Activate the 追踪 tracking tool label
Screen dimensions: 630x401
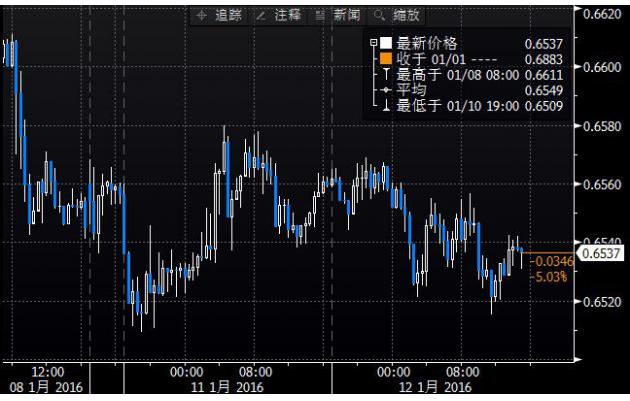pyautogui.click(x=229, y=15)
